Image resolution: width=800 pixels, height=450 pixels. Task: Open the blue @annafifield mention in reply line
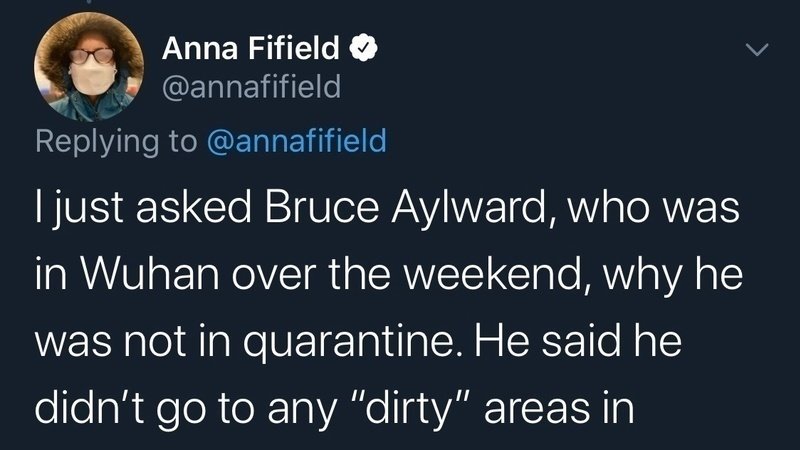[x=295, y=140]
